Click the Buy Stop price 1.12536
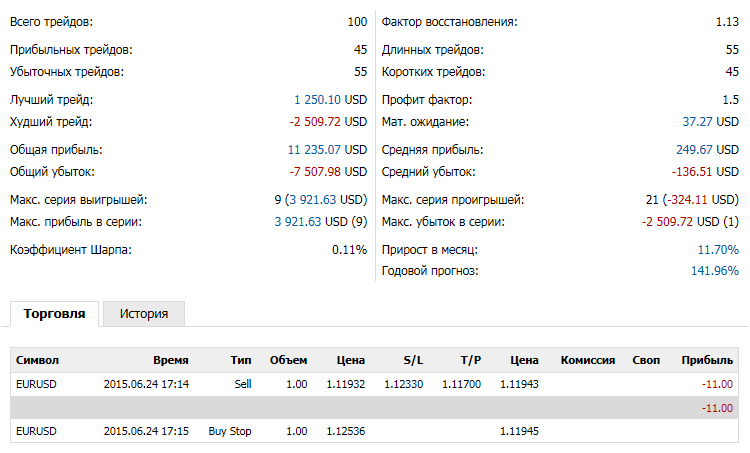This screenshot has height=453, width=750. (345, 431)
